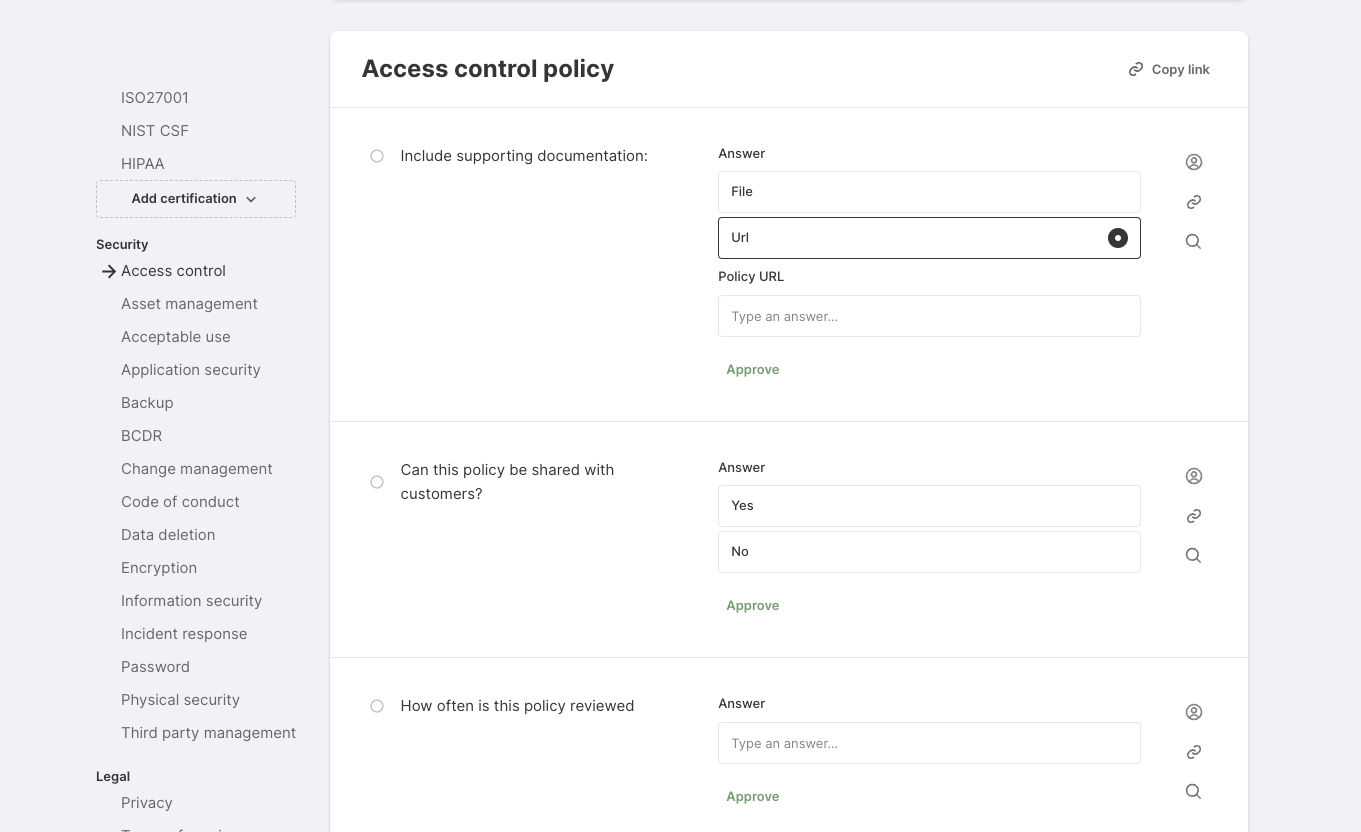Search icon for policy reviewed question
The height and width of the screenshot is (832, 1361).
1193,791
